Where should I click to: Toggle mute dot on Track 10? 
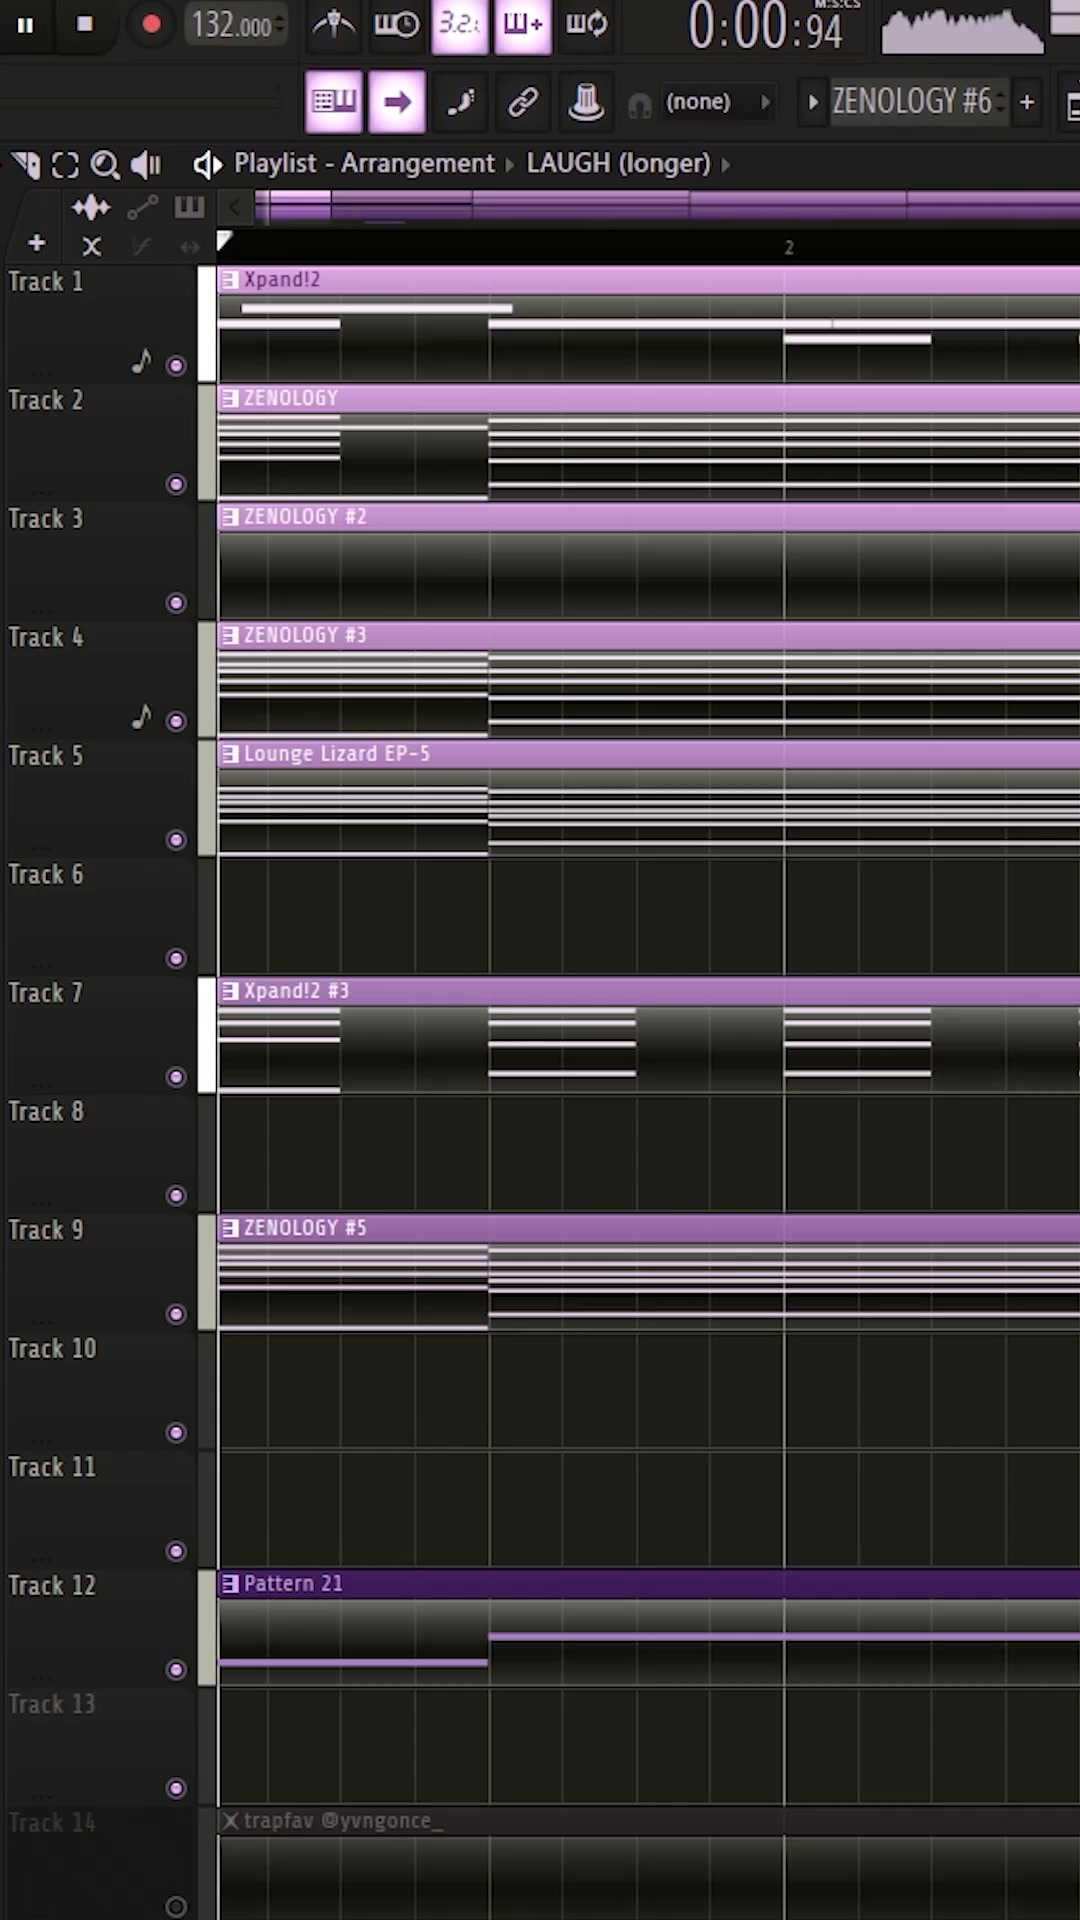(x=176, y=1433)
